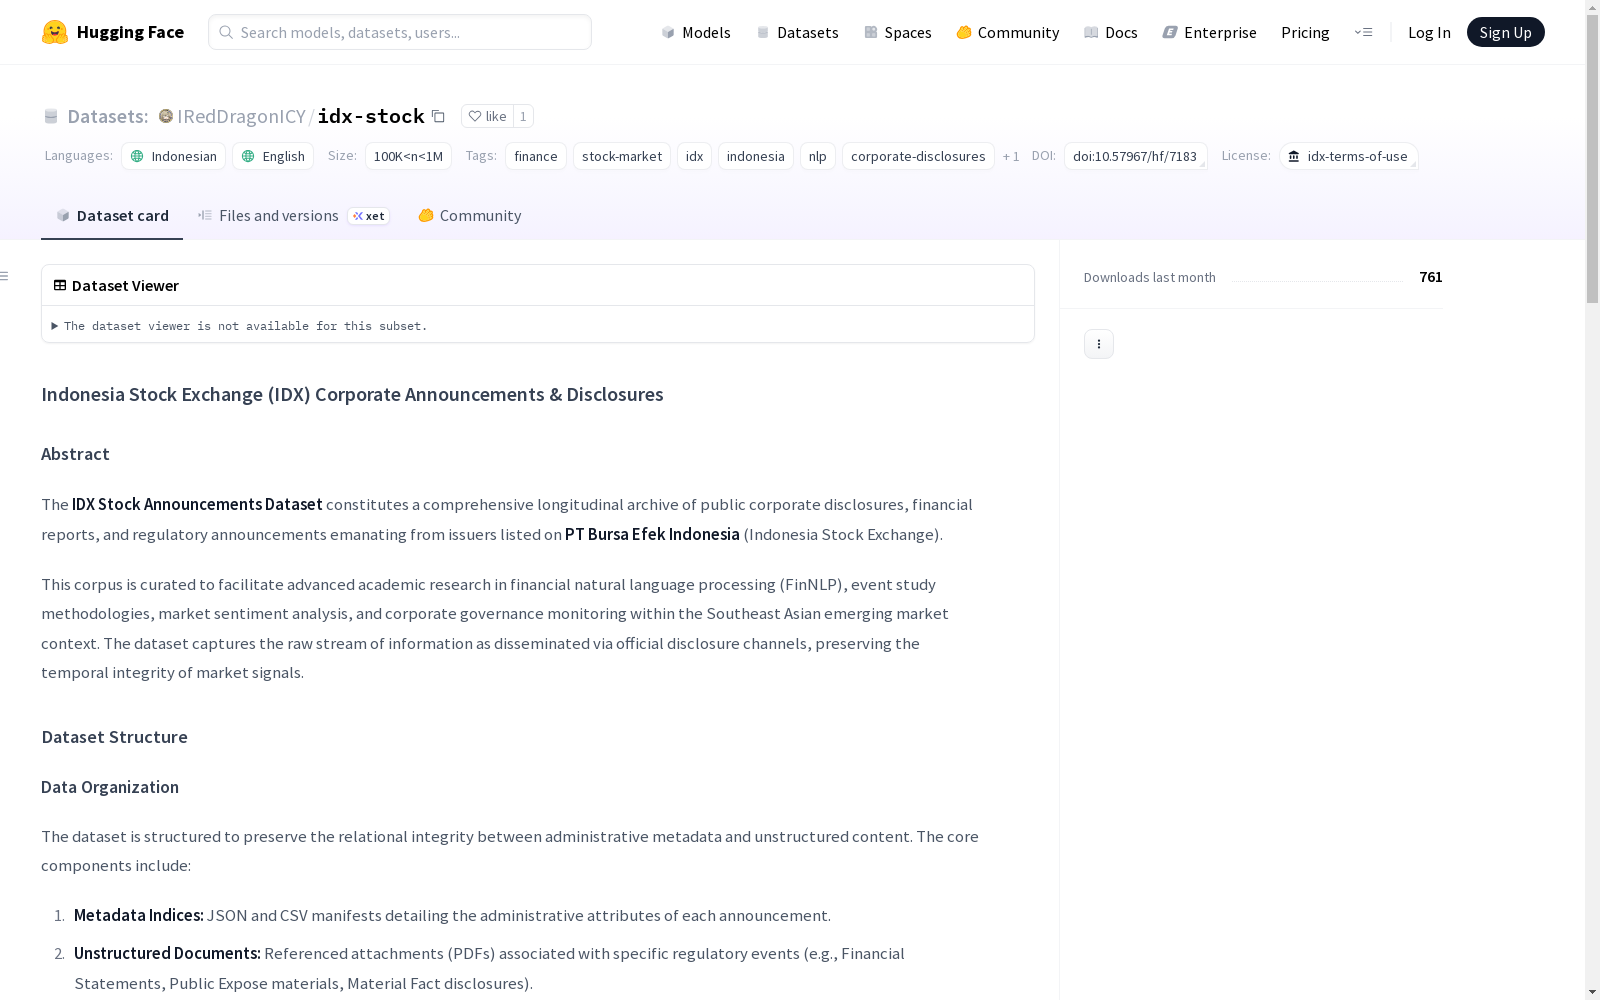This screenshot has height=1000, width=1600.
Task: Click the scrollbar down arrow
Action: [x=1592, y=992]
